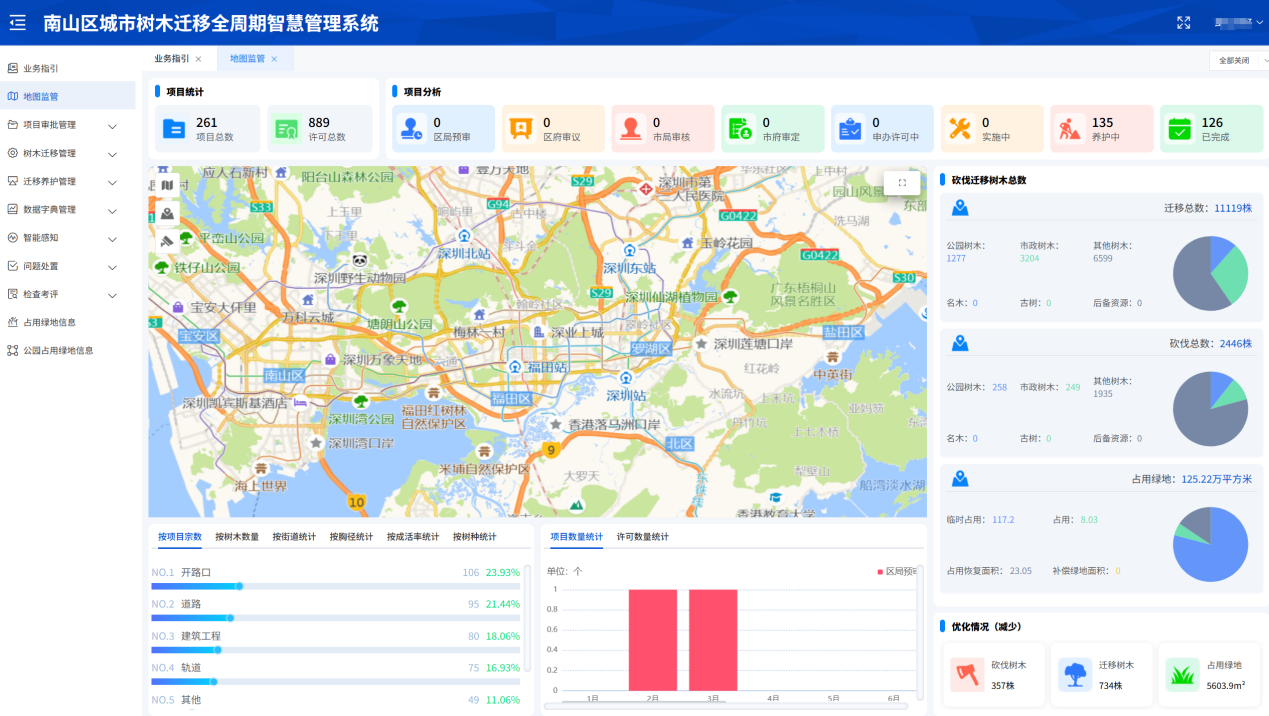Screen dimensions: 1269x716
Task: Click the map layer switch icon
Action: (x=166, y=186)
